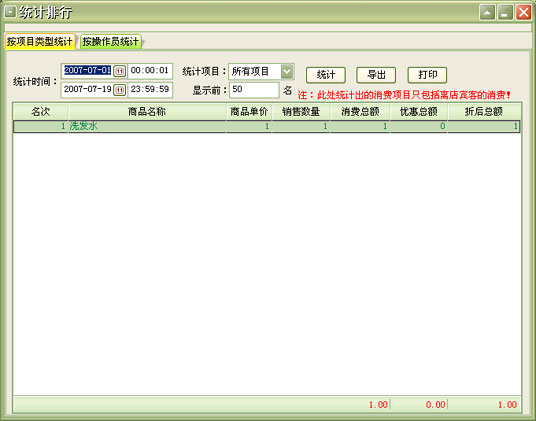
Task: Switch to 按操作员统计 tab
Action: 110,42
